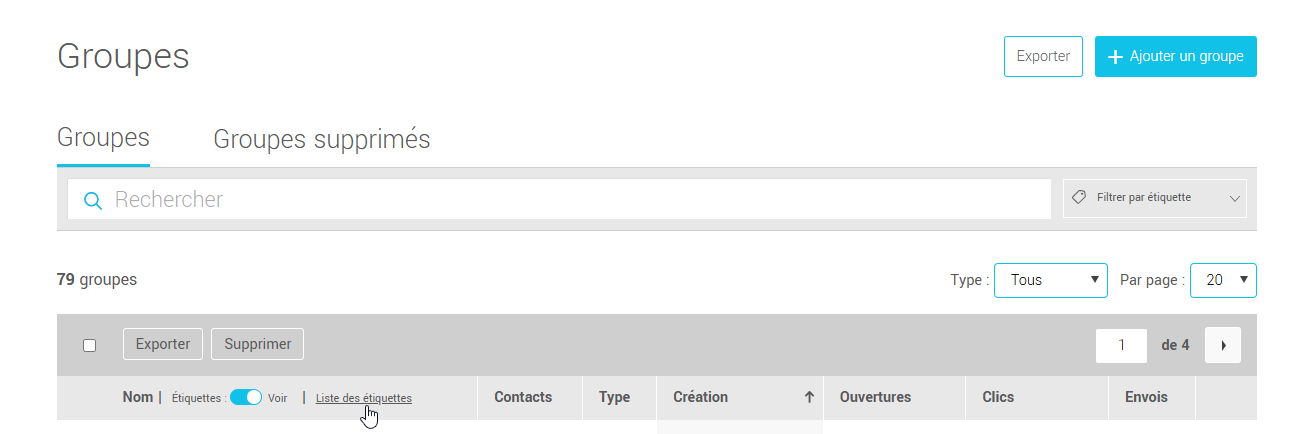Screen dimensions: 1294x434
Task: Expand the Type dropdown set to Tous
Action: pos(1050,280)
